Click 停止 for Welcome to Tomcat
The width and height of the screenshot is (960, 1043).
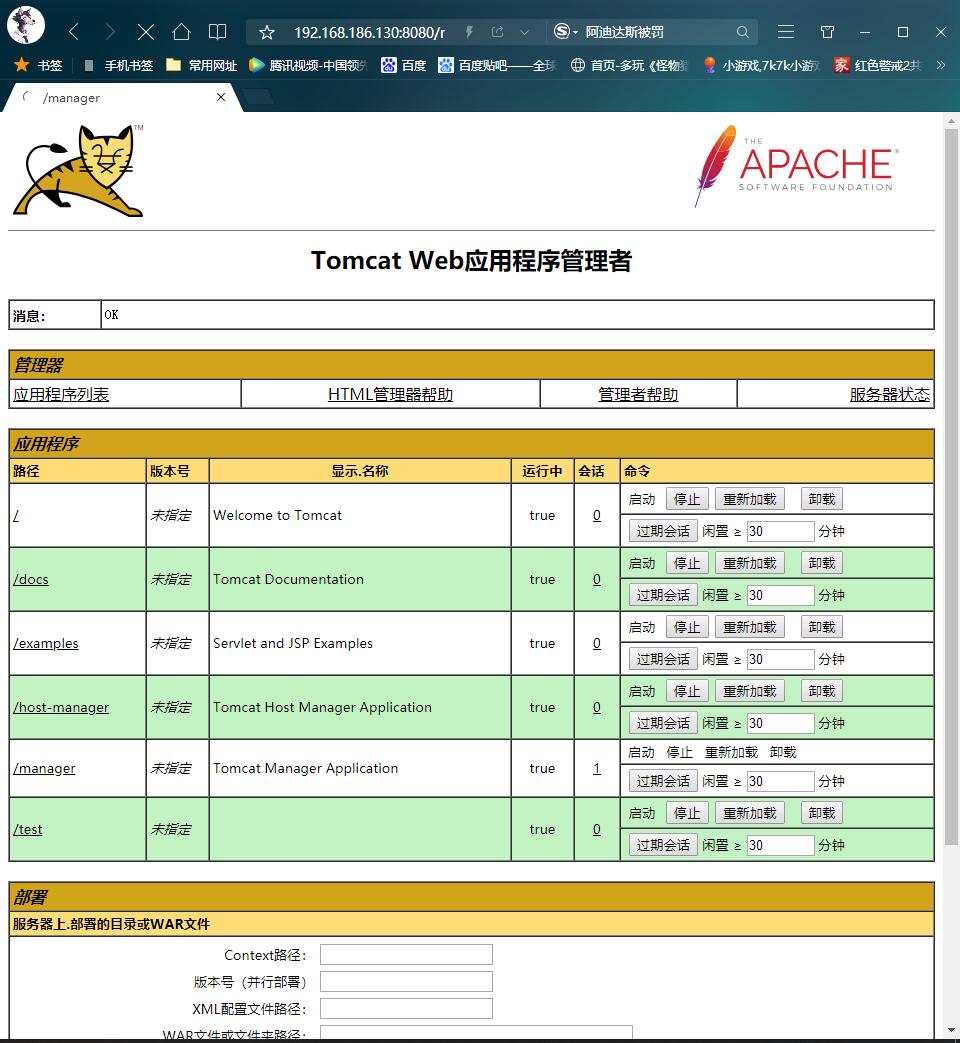[x=687, y=499]
